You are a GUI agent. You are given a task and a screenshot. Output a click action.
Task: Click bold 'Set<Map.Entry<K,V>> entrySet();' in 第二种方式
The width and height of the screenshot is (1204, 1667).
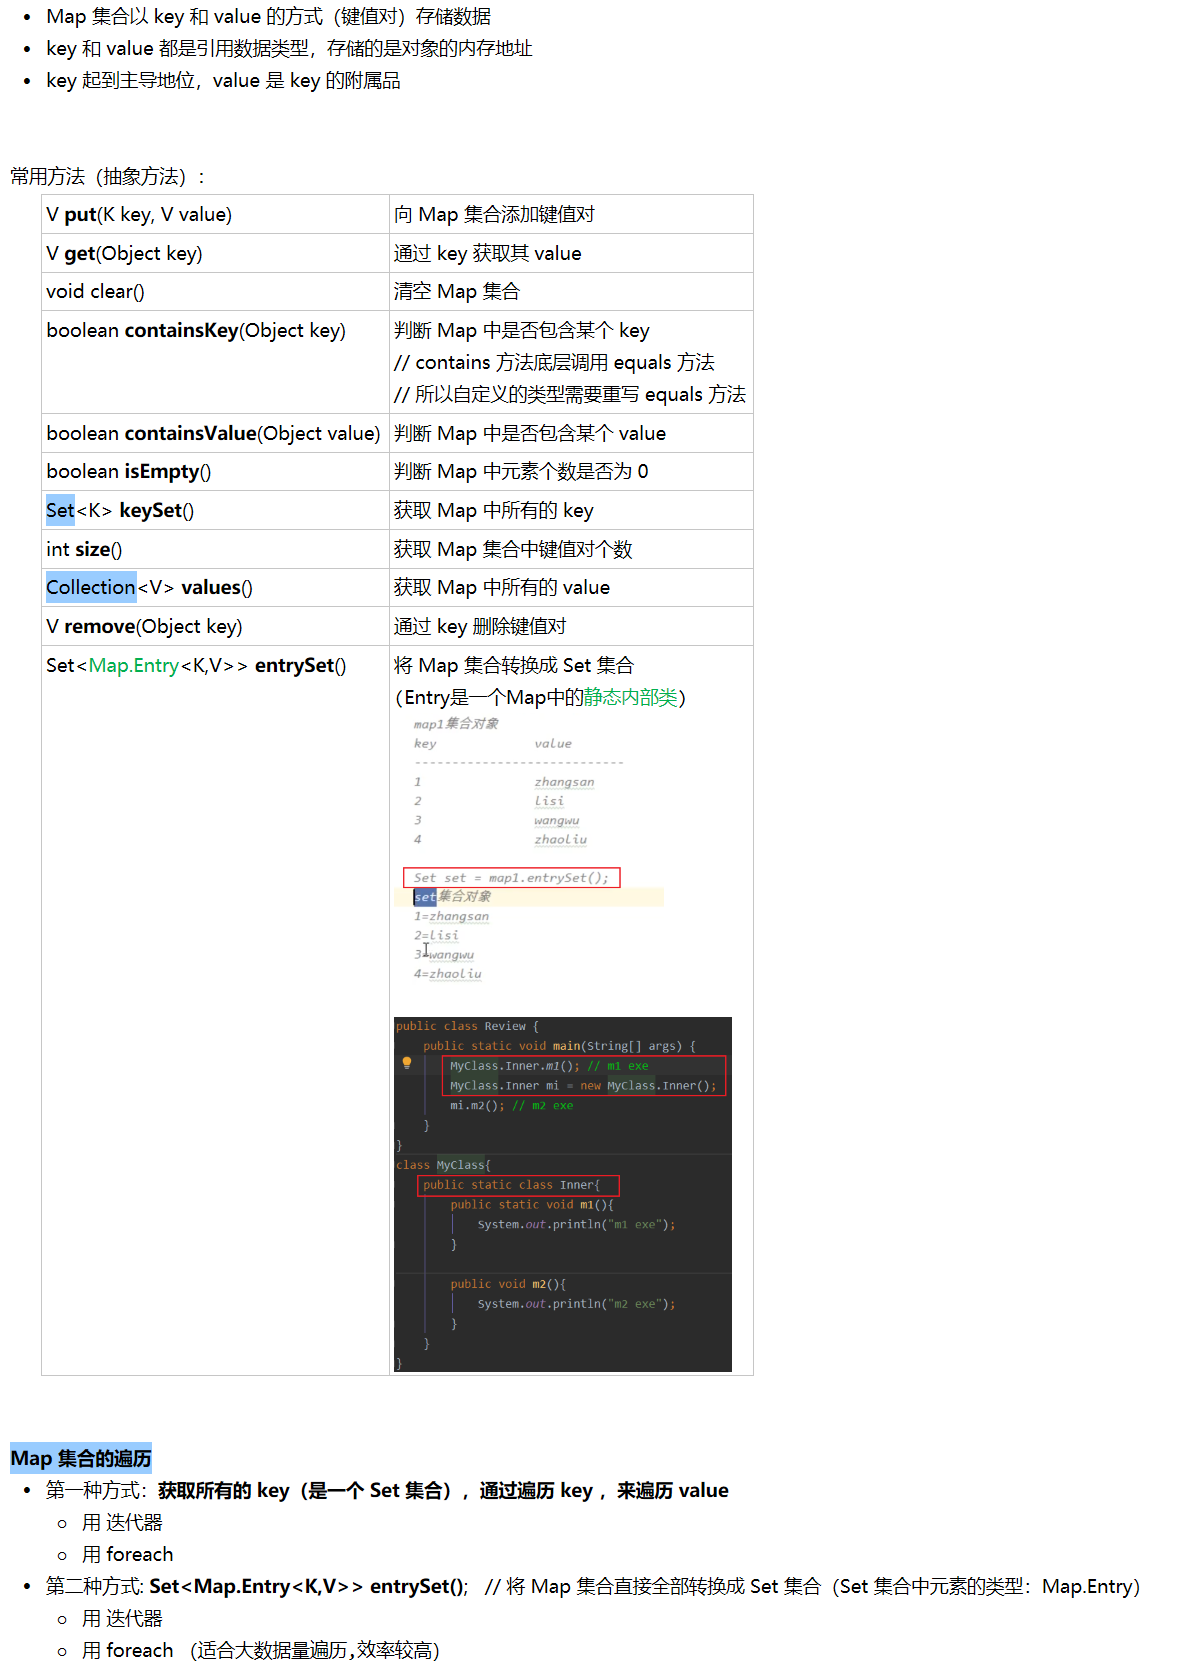coord(309,1586)
